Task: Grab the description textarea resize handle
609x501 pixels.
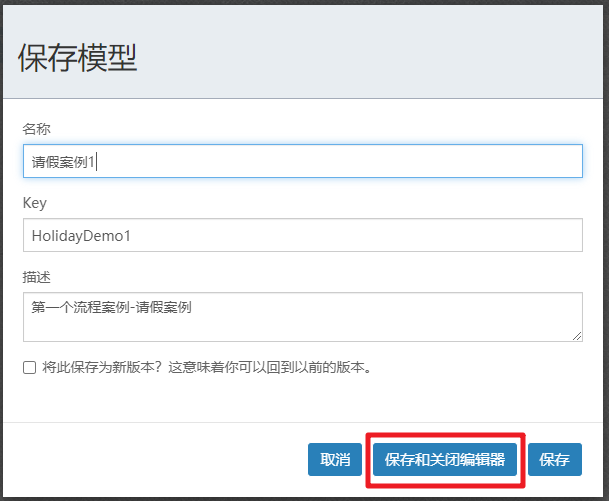Action: (577, 336)
